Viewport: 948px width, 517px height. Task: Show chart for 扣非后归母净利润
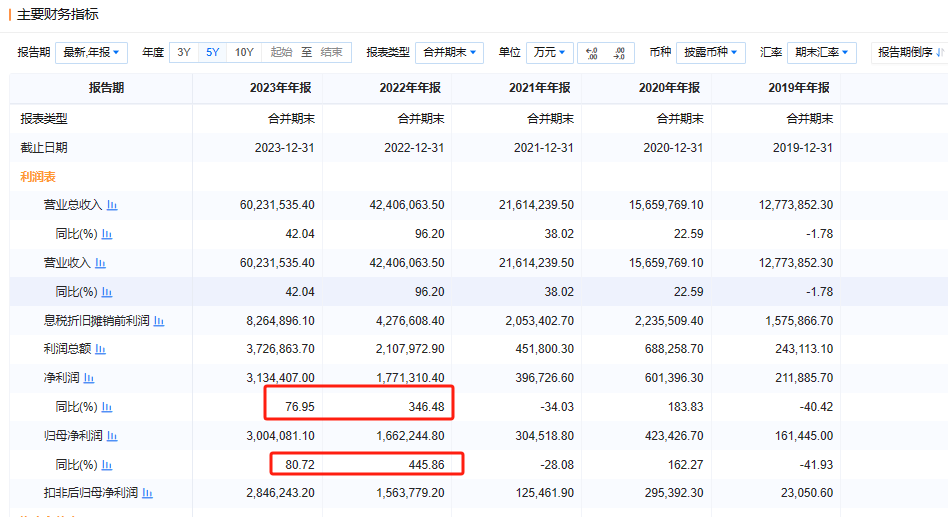[x=148, y=493]
